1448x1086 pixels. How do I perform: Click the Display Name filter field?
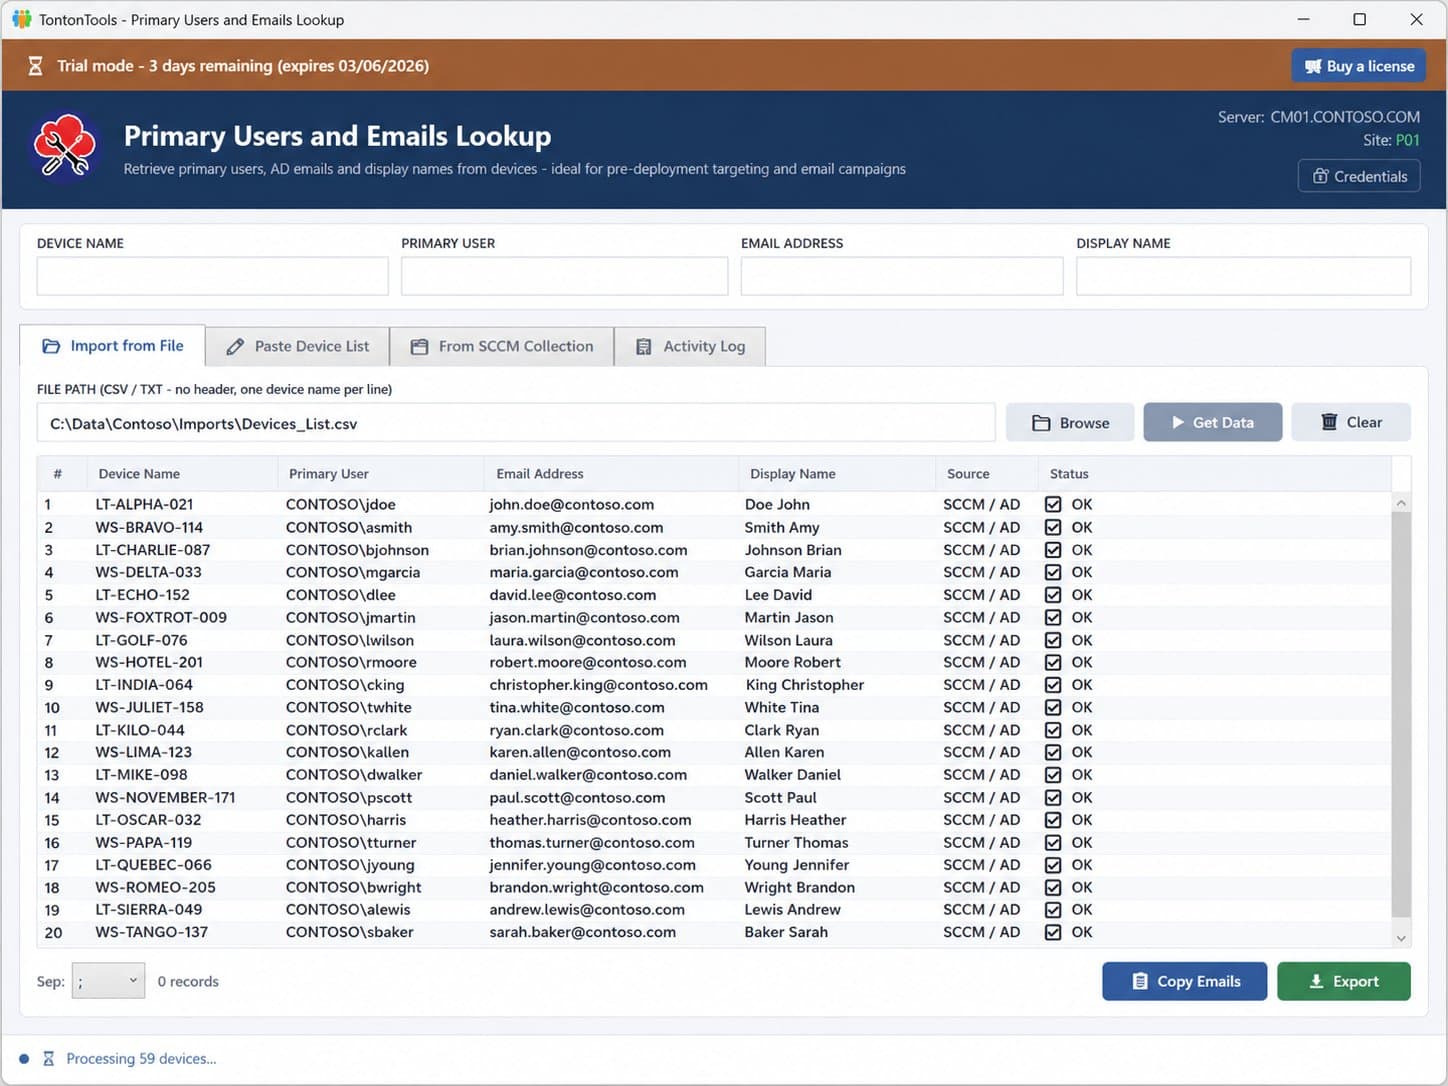tap(1244, 276)
